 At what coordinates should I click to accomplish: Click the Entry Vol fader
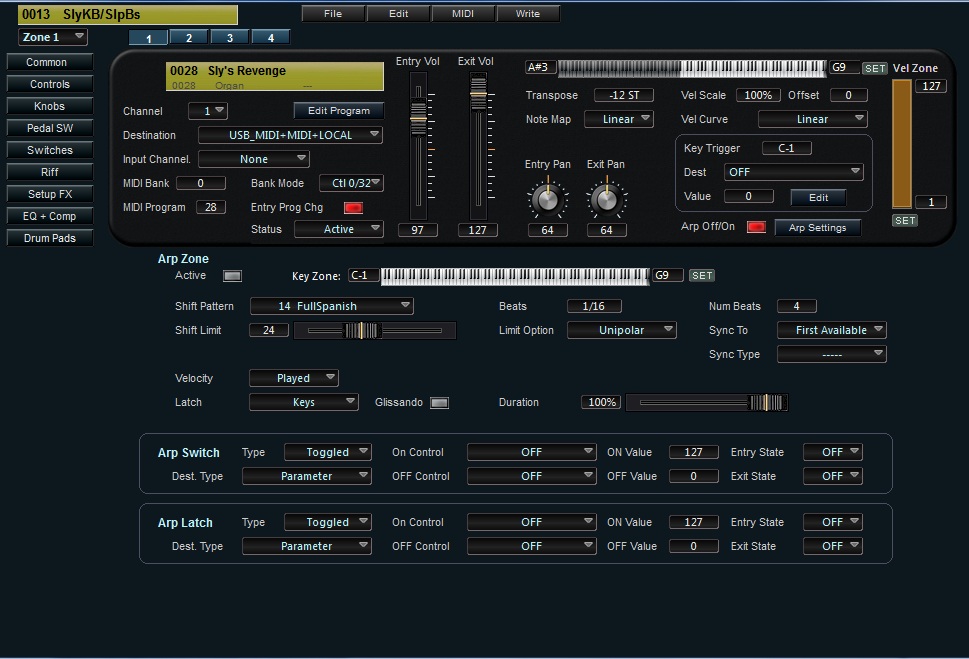pyautogui.click(x=418, y=118)
